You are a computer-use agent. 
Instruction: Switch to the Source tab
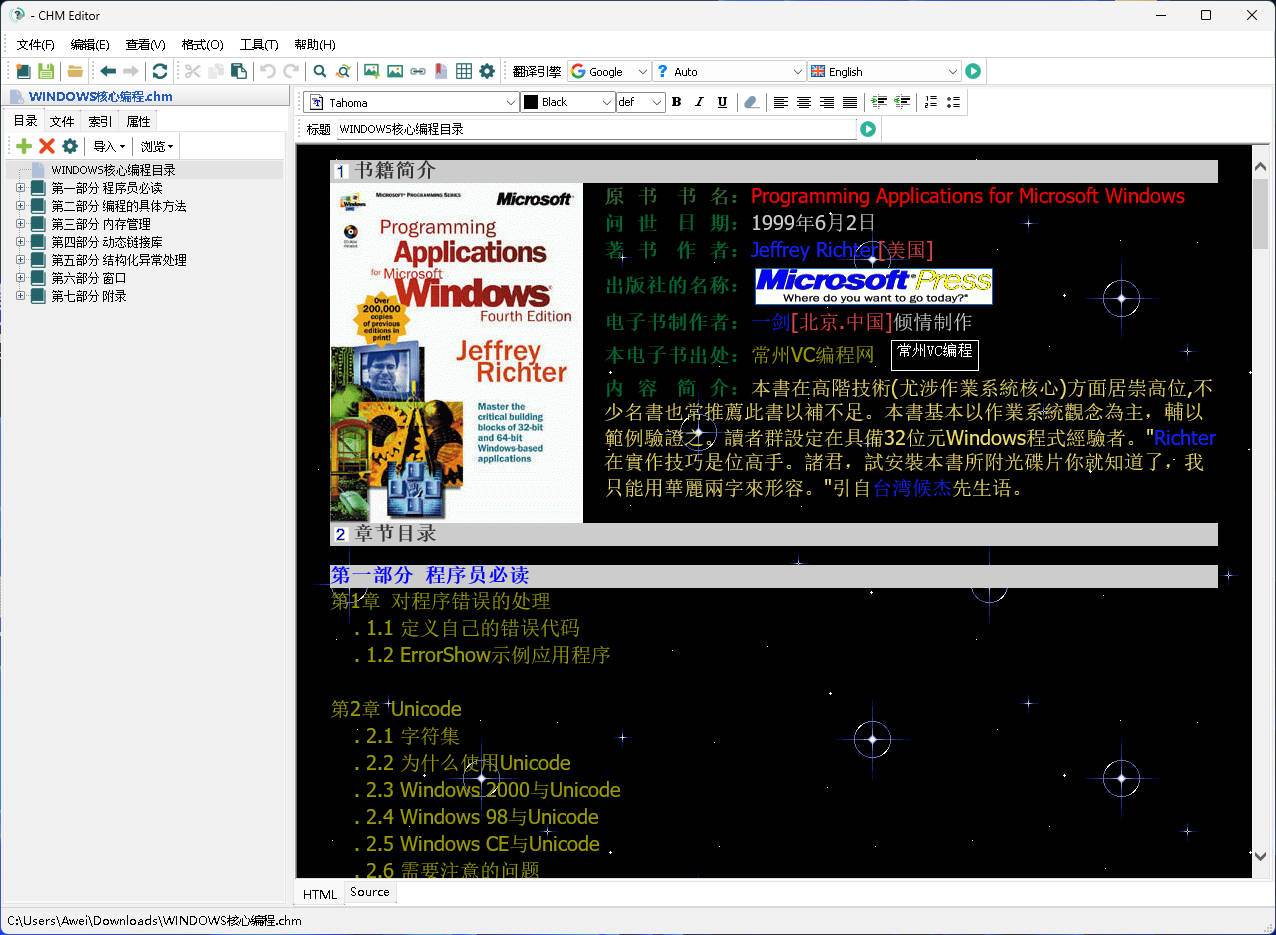point(370,892)
